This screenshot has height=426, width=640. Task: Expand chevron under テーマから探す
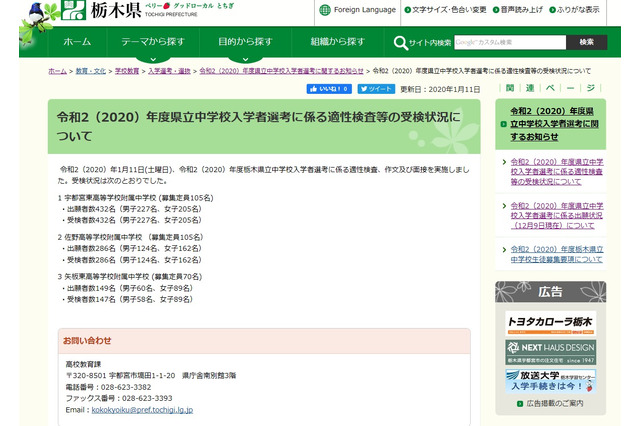[153, 59]
